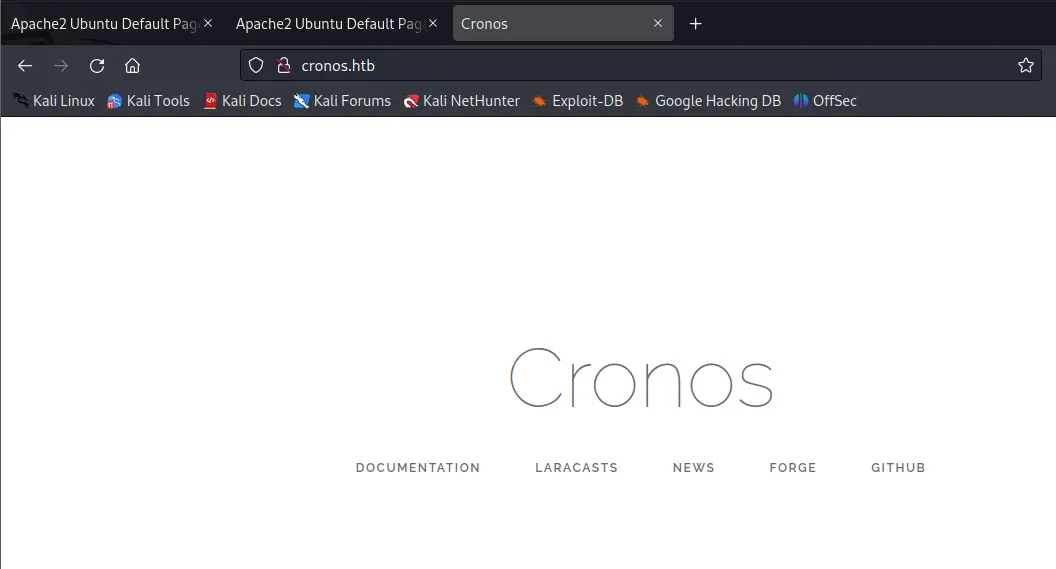This screenshot has height=569, width=1056.
Task: Switch to the second Apache2 Ubuntu Default Page tab
Action: [x=329, y=24]
